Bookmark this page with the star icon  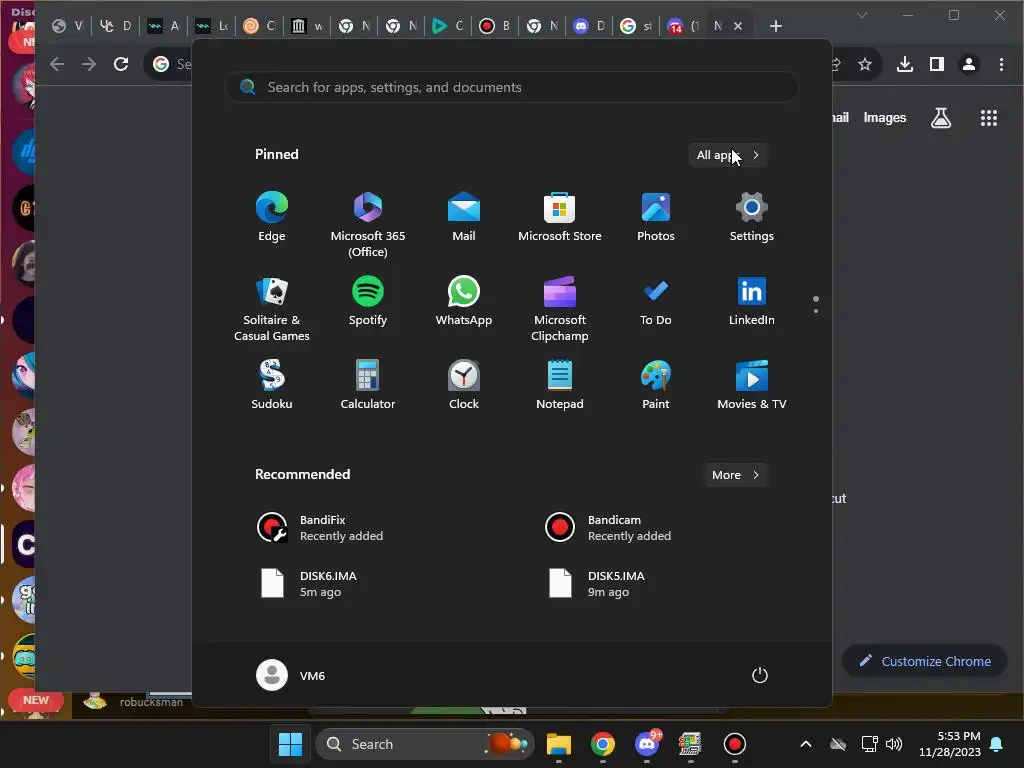coord(865,64)
